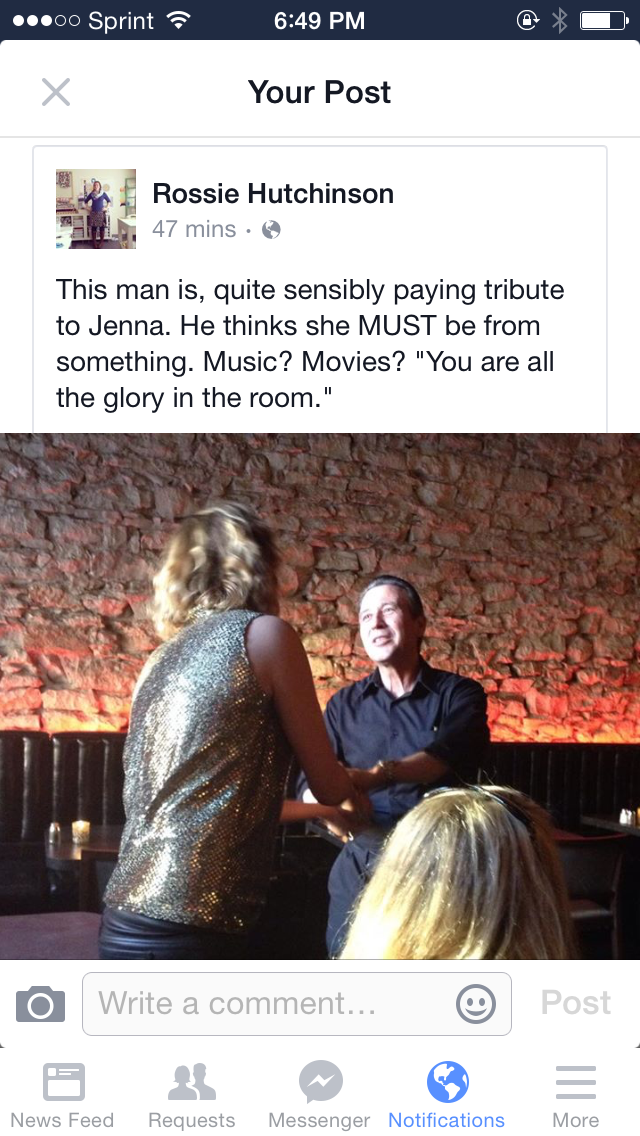Click the Write a comment field
The width and height of the screenshot is (640, 1136).
297,1004
